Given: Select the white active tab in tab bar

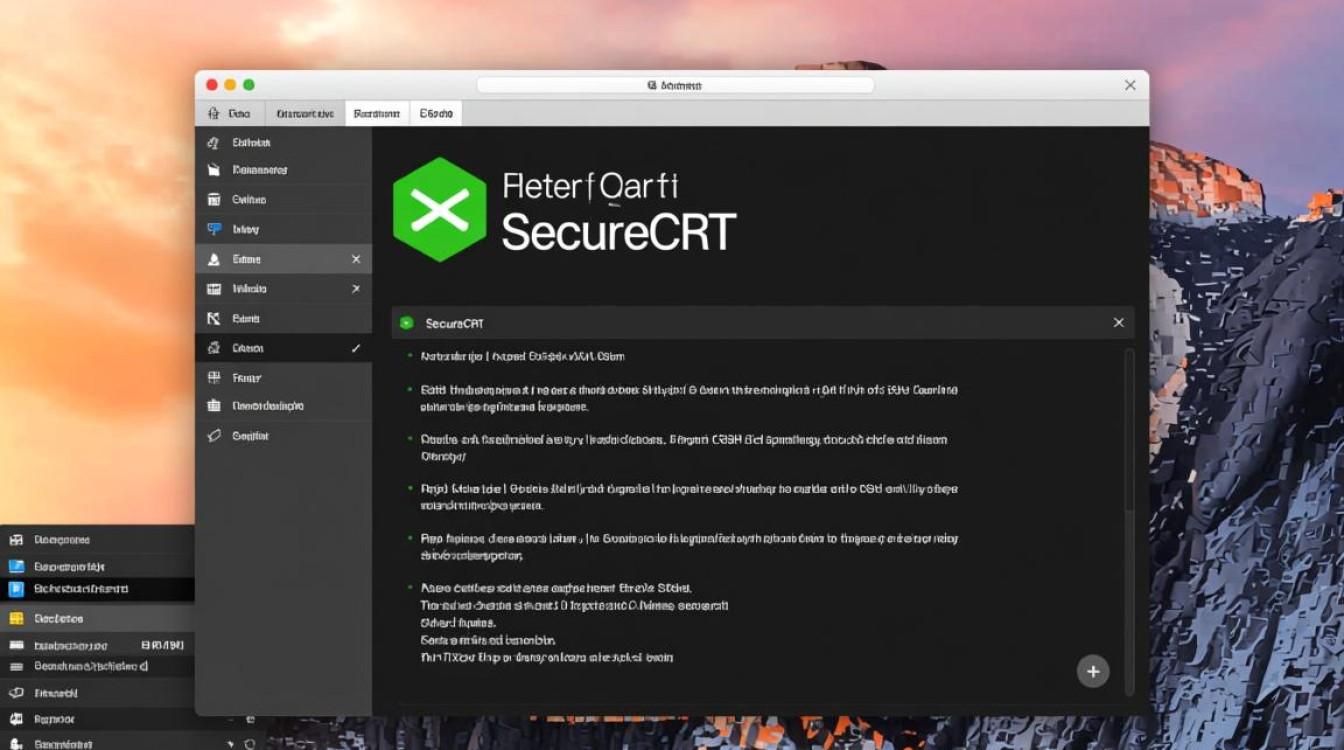Looking at the screenshot, I should (377, 114).
